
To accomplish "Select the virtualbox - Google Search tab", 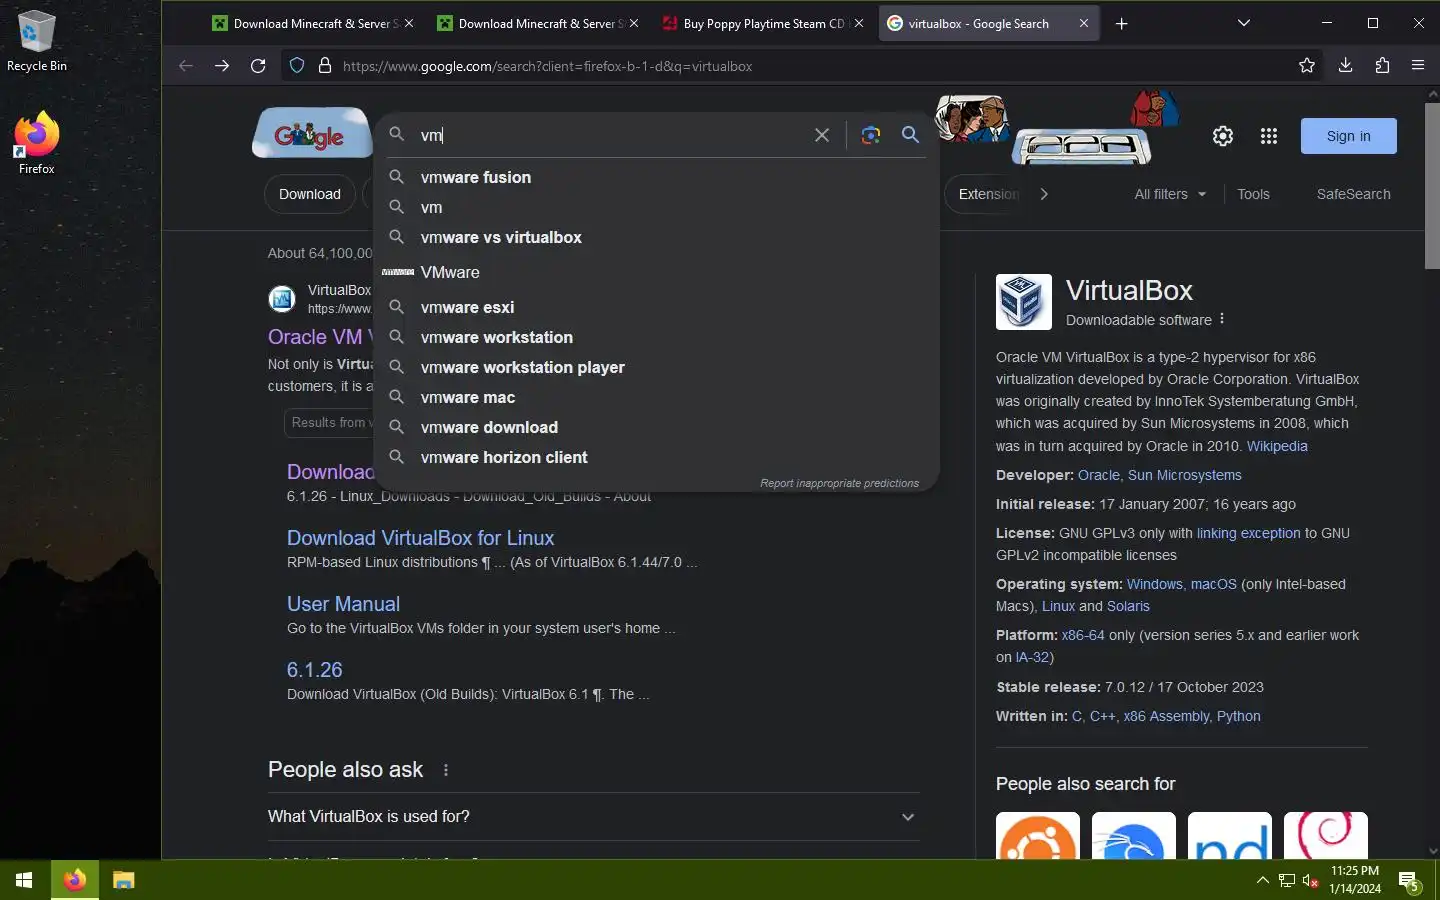I will pos(987,23).
